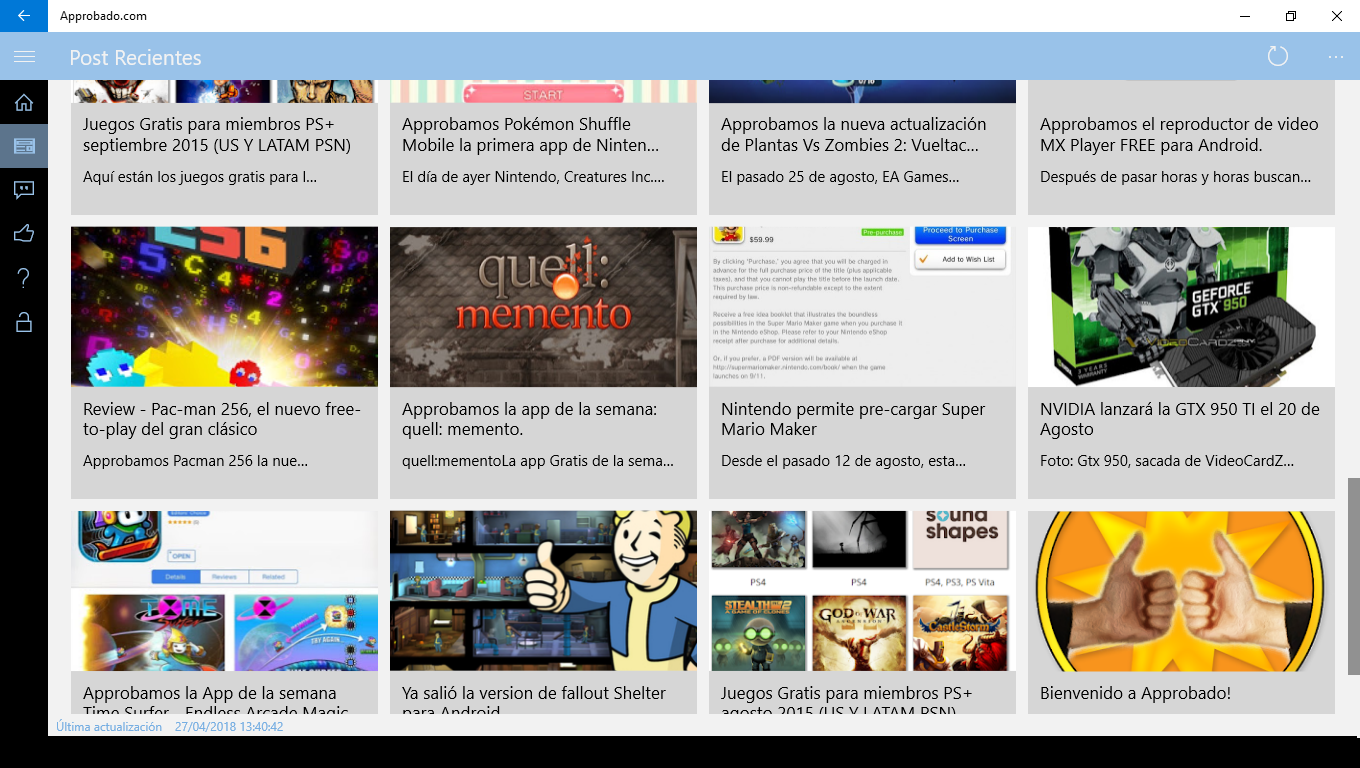
Task: Click the thumbs-up like sidebar icon
Action: pos(24,234)
